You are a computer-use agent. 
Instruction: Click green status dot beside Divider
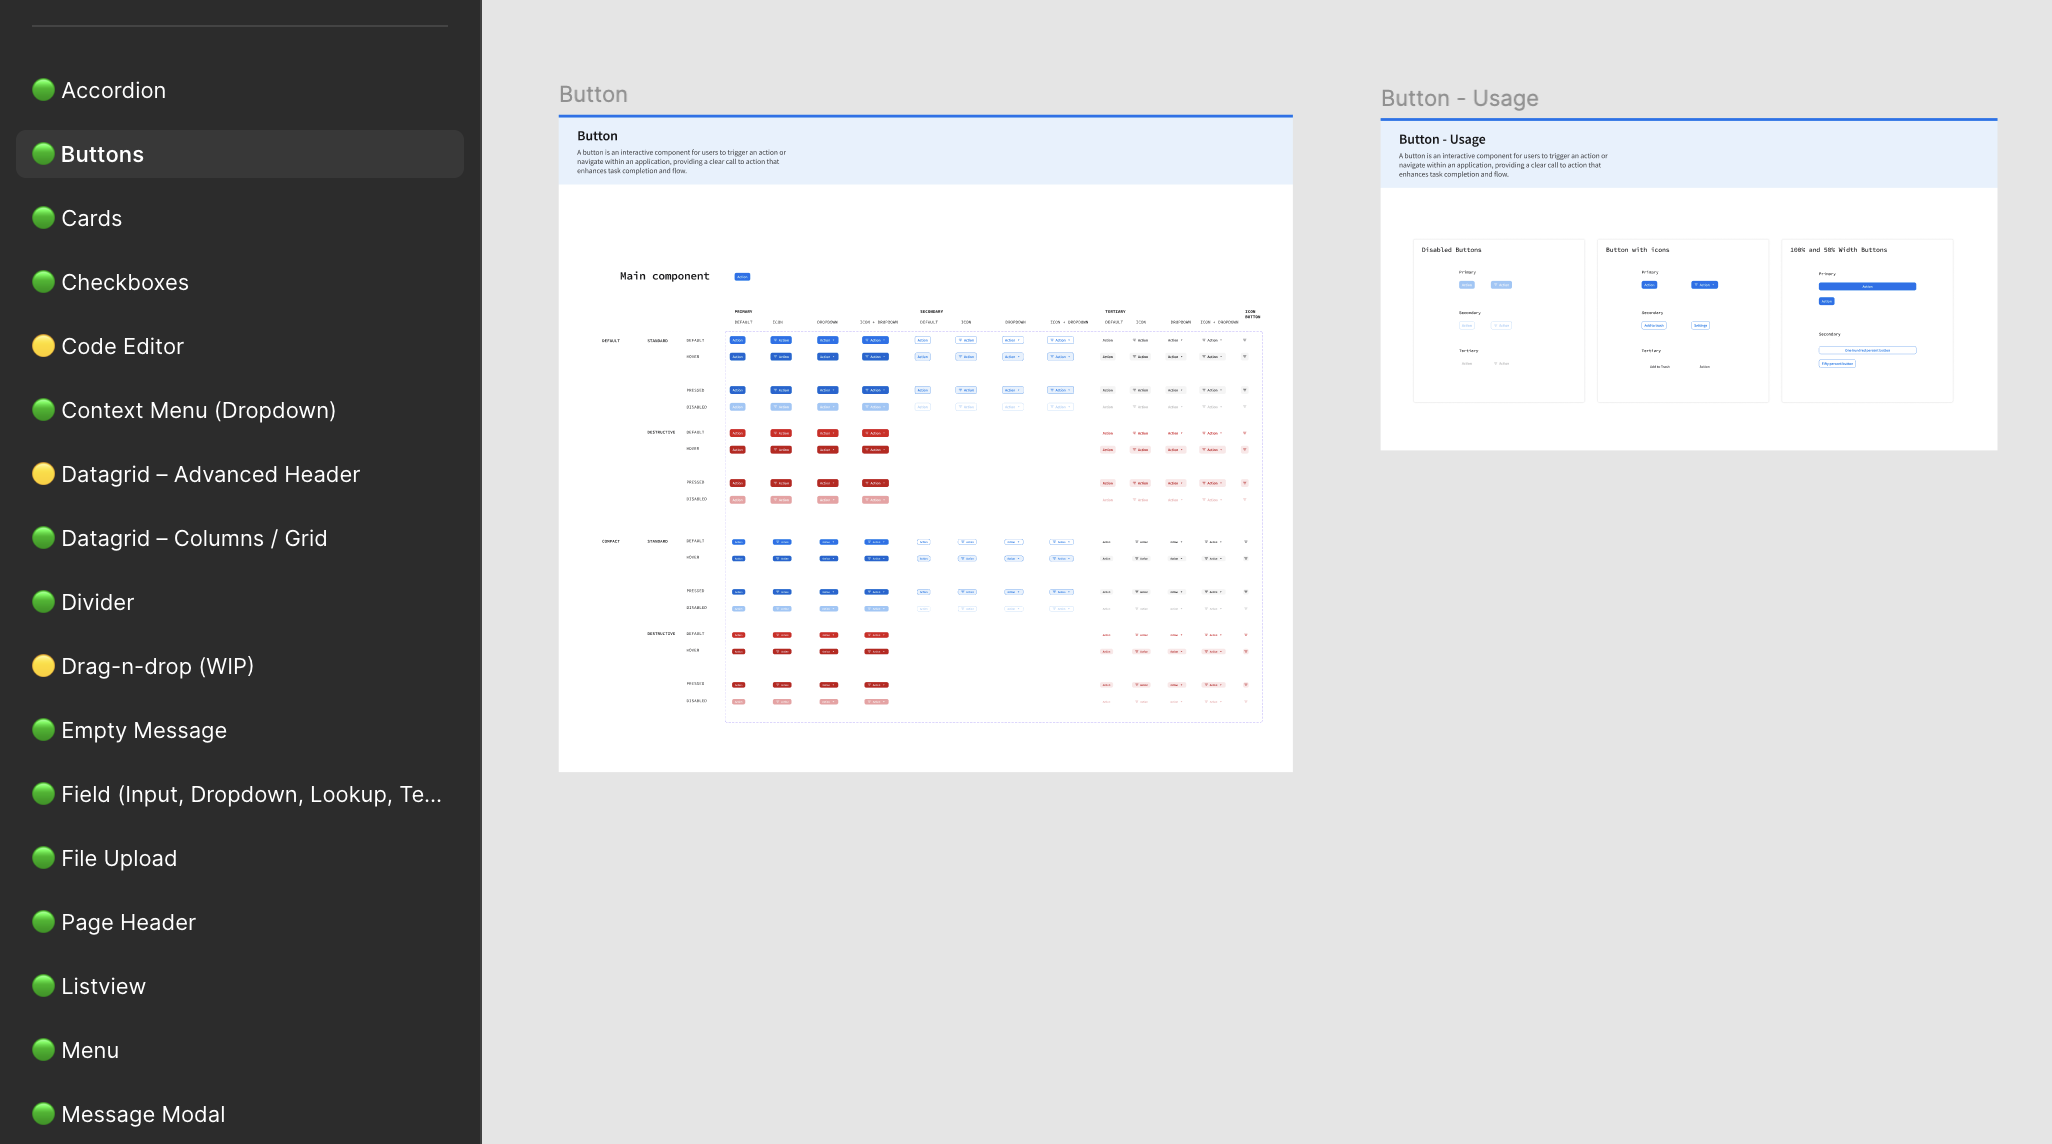pyautogui.click(x=43, y=602)
